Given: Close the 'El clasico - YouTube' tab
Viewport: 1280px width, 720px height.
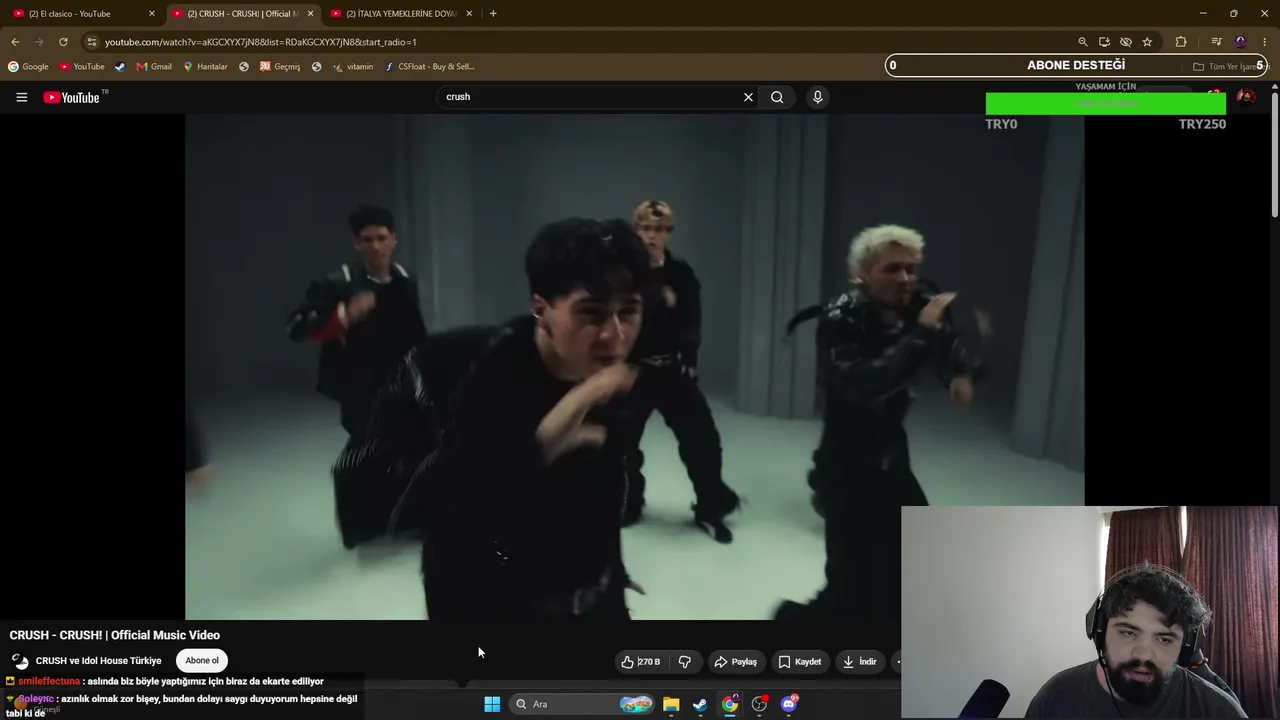Looking at the screenshot, I should (x=152, y=14).
